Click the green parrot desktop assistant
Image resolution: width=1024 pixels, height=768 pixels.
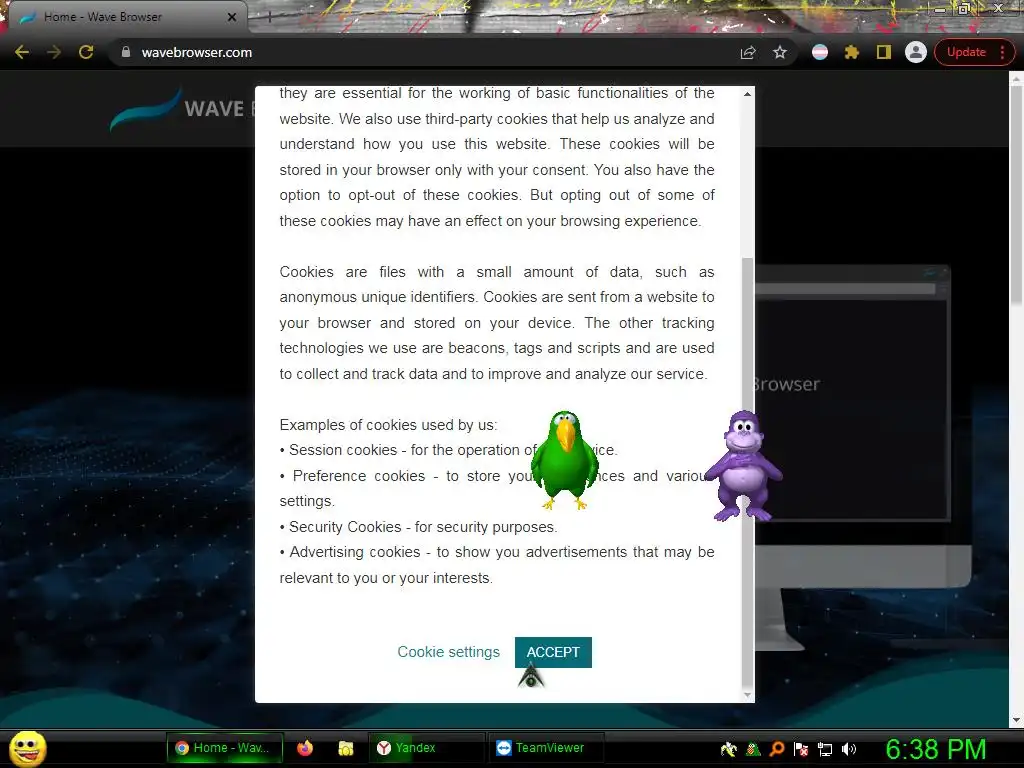click(x=564, y=460)
